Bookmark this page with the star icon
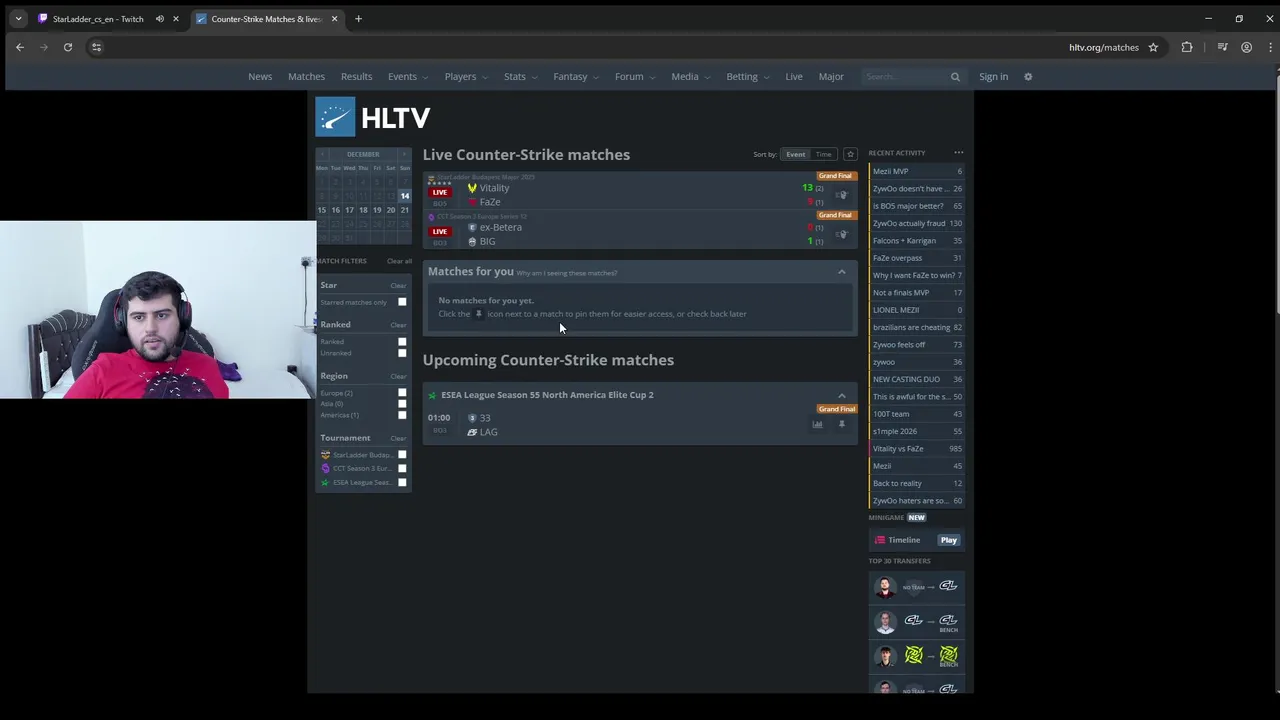The image size is (1280, 720). click(1153, 47)
